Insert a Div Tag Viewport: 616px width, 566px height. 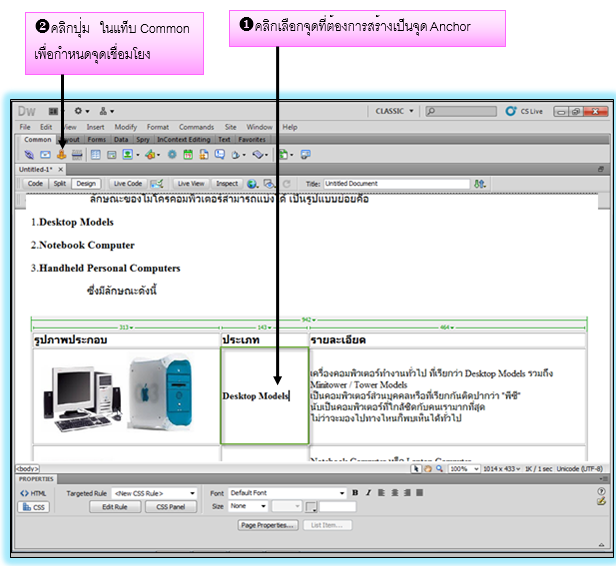click(x=112, y=155)
